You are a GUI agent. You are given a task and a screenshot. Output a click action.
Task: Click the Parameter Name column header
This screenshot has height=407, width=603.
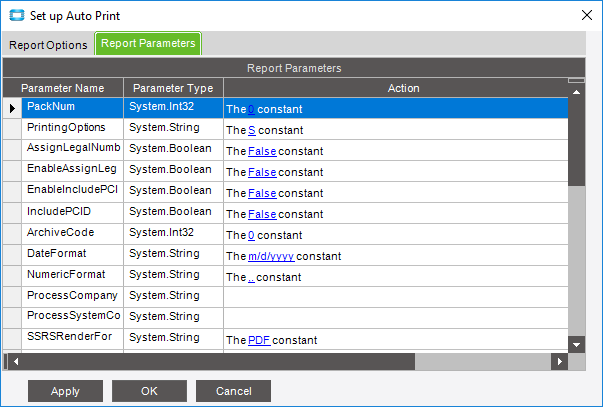click(x=63, y=88)
